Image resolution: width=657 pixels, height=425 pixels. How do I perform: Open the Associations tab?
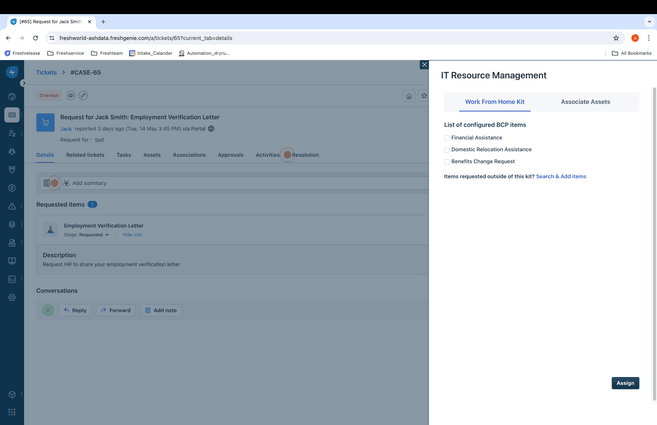(189, 155)
